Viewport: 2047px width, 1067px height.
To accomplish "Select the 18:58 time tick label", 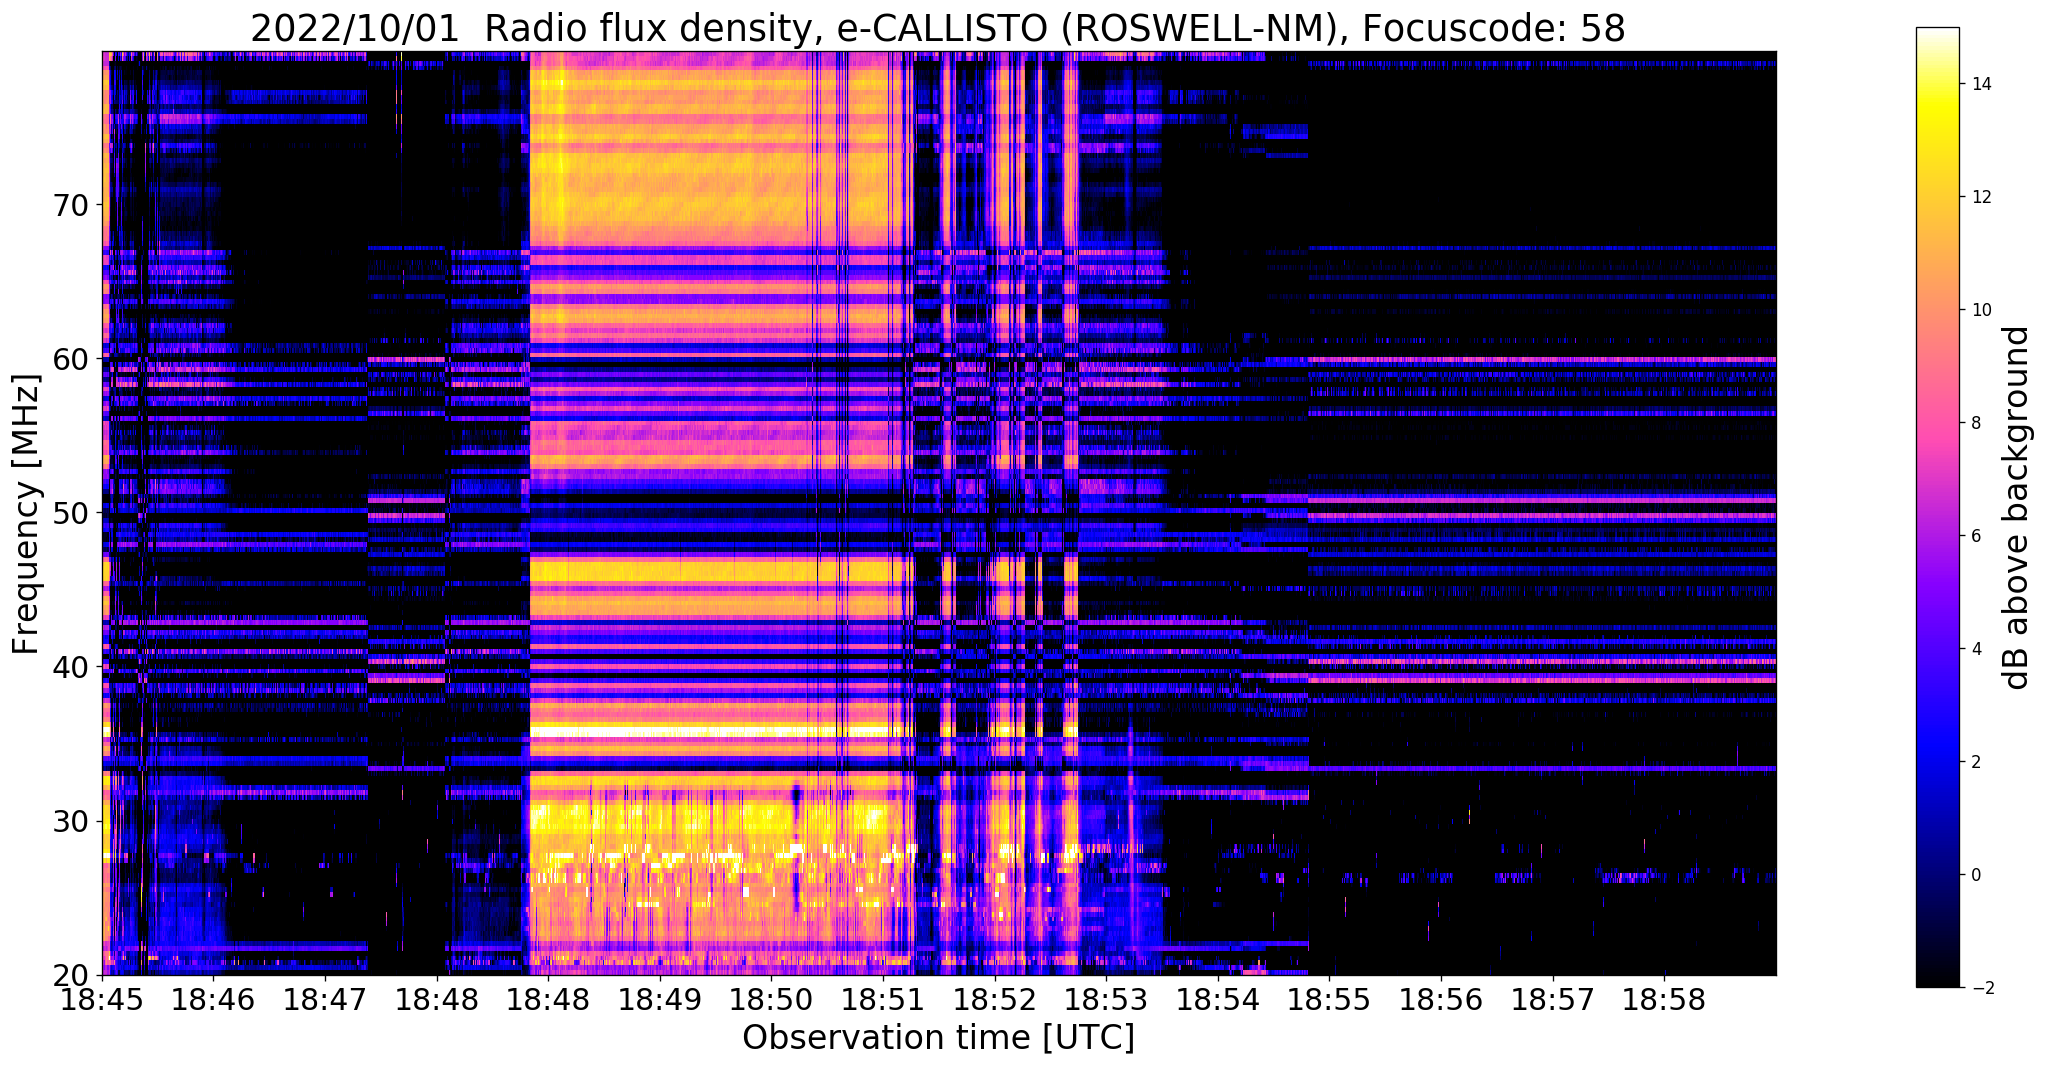I will tap(1665, 999).
